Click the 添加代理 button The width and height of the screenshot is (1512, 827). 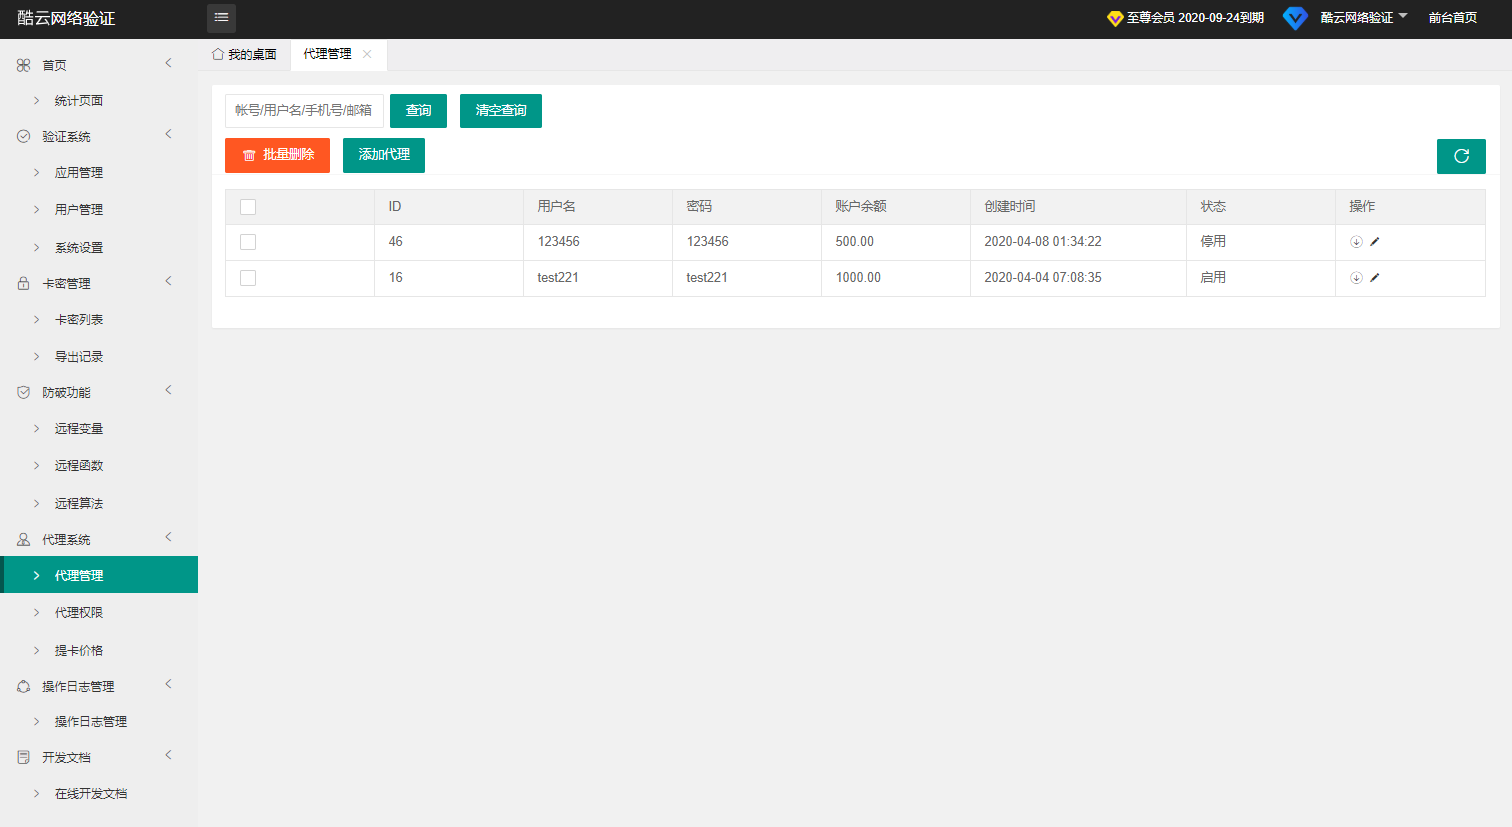coord(384,155)
